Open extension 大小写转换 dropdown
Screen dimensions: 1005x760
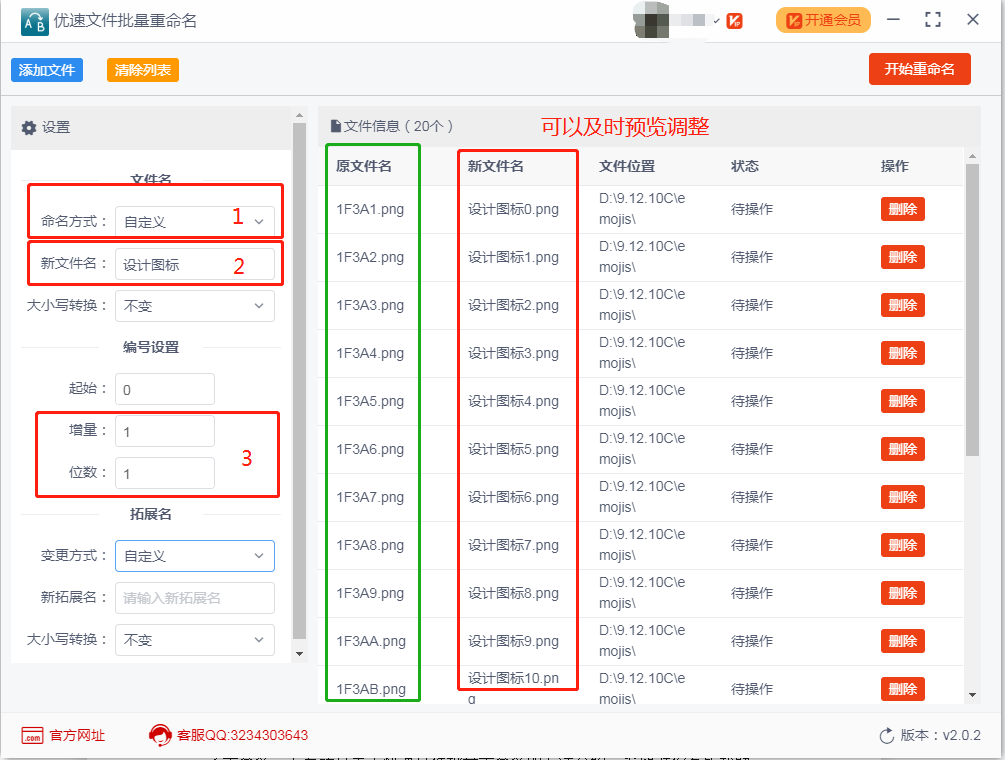coord(195,640)
